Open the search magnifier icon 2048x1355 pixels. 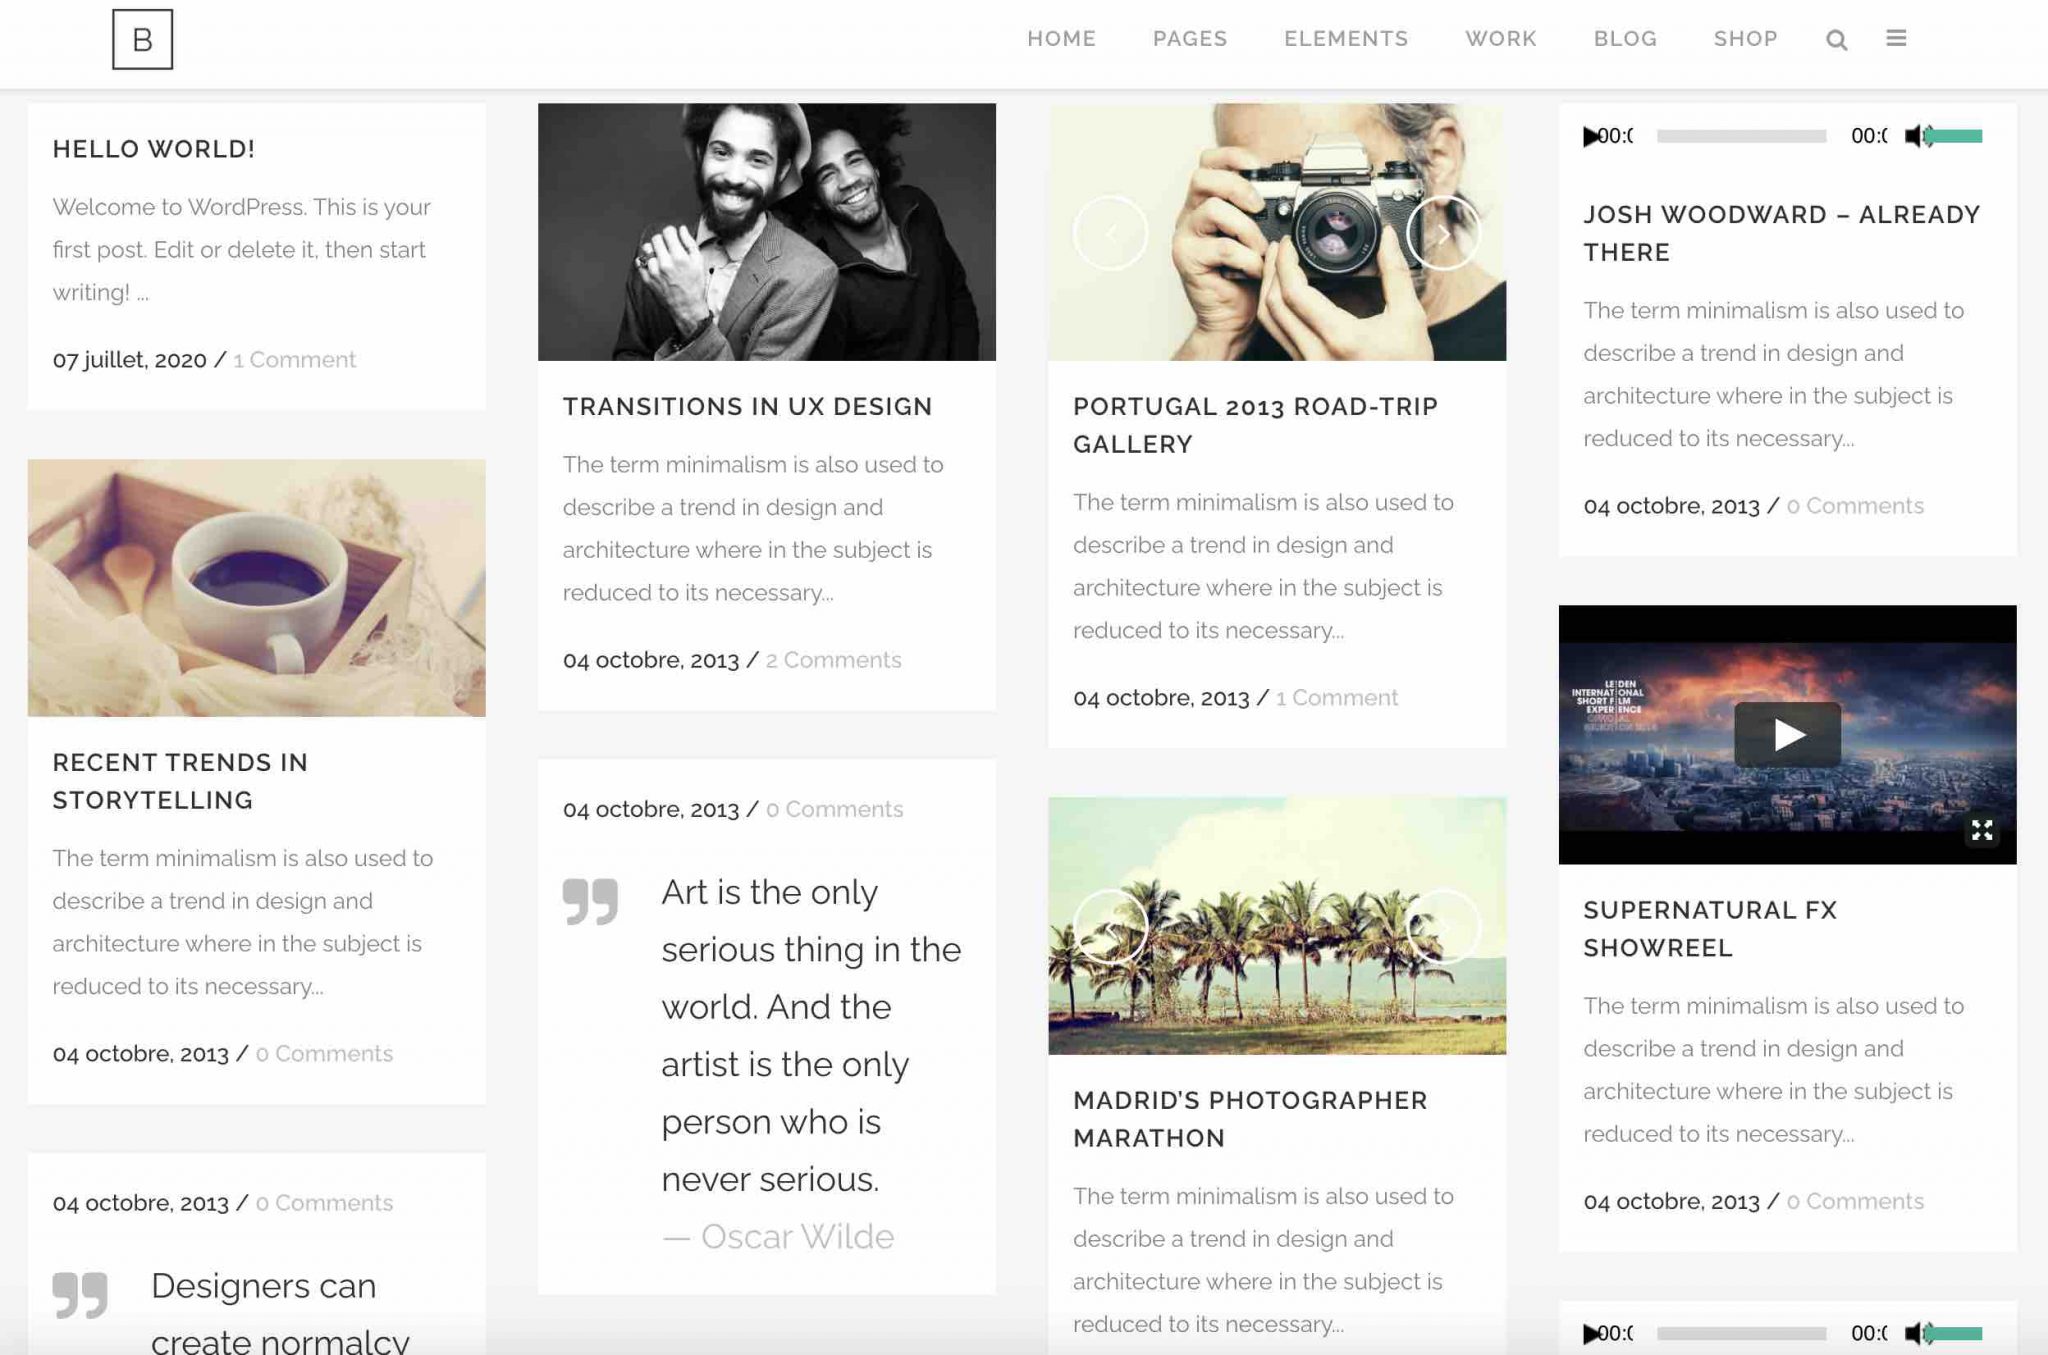1836,40
